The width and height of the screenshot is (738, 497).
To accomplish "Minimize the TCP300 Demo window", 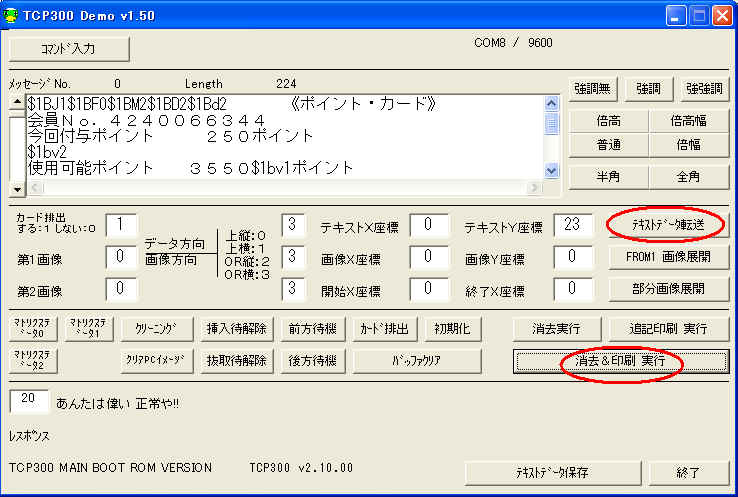I will coord(676,16).
